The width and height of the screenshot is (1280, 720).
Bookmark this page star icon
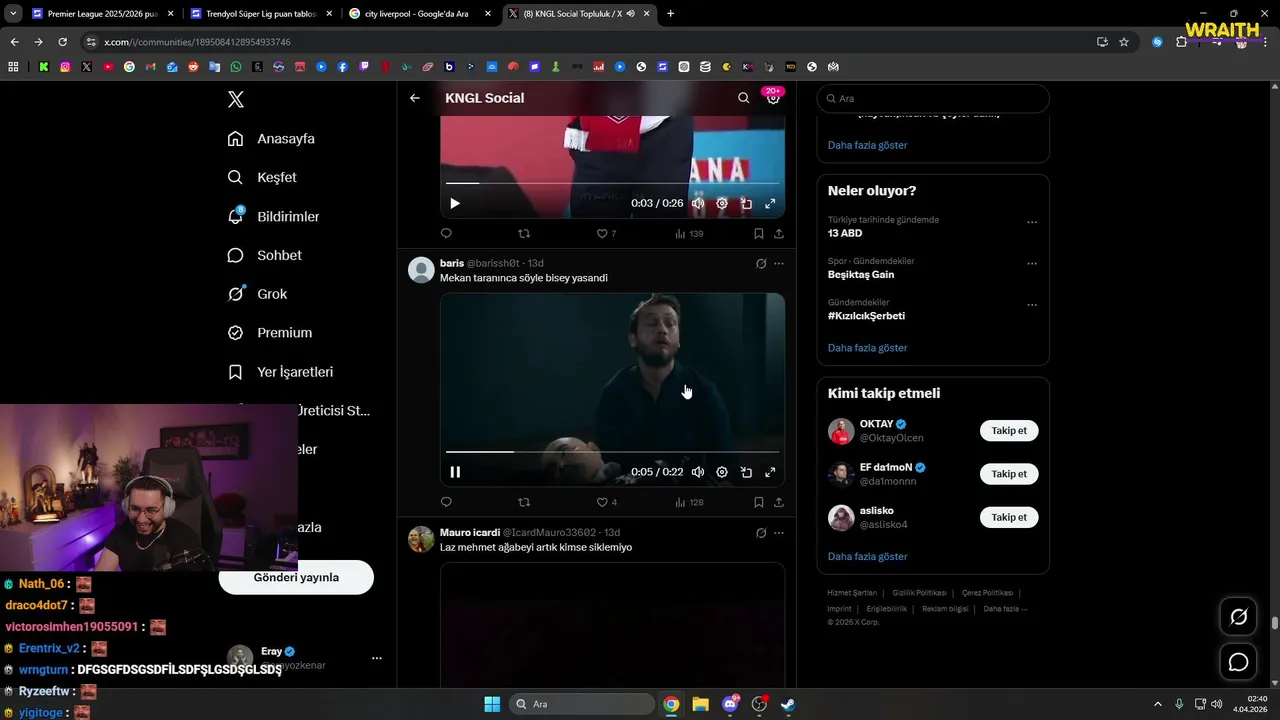tap(1124, 42)
